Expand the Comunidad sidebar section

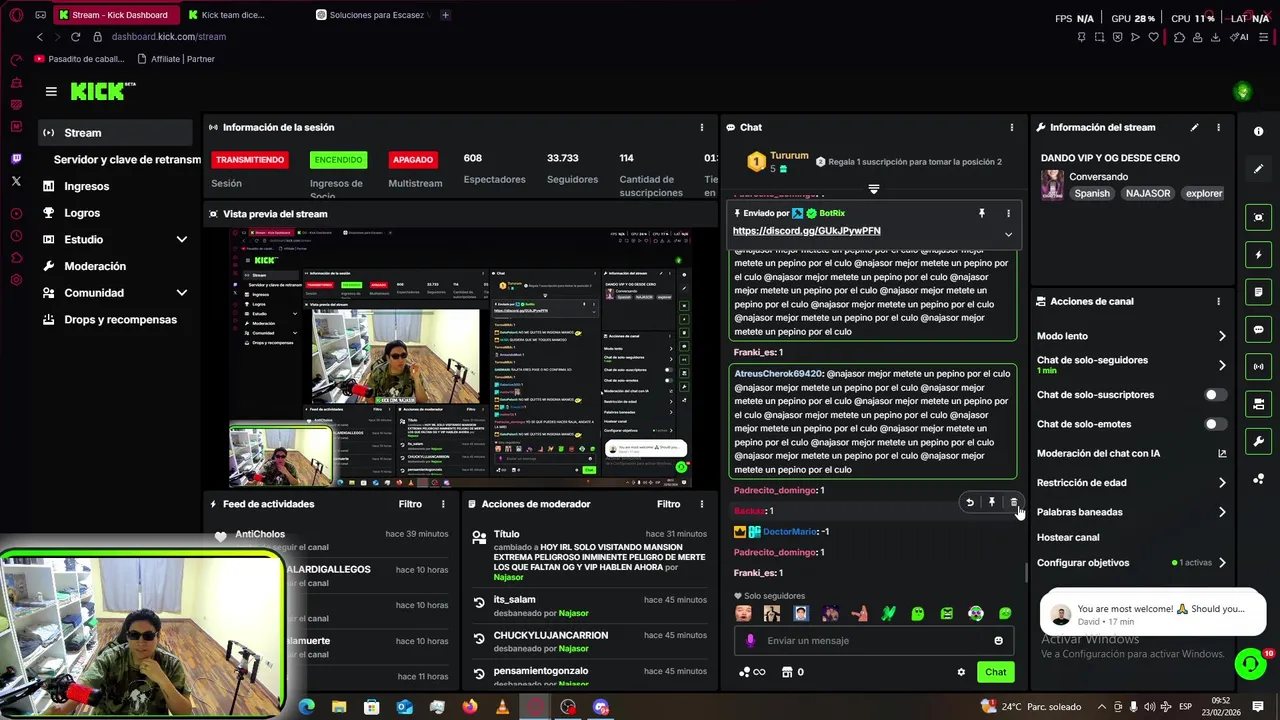181,293
